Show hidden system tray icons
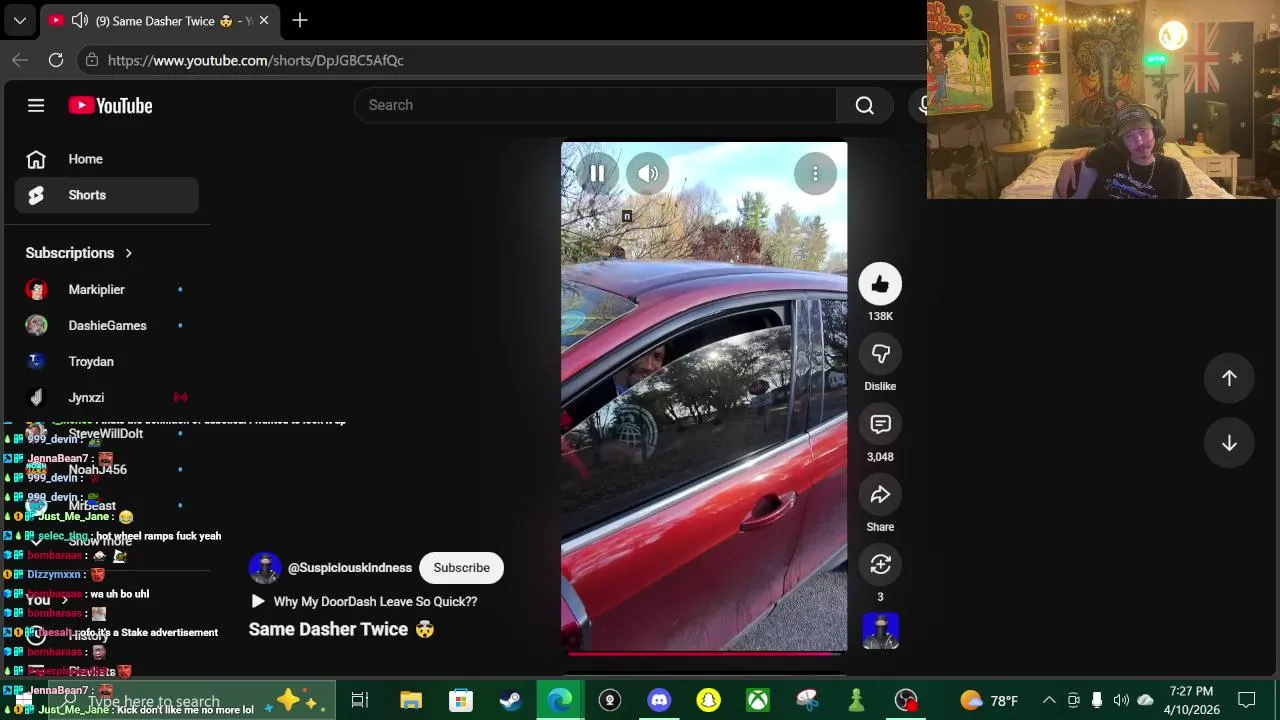Screen dimensions: 1280x720 (x=1049, y=701)
